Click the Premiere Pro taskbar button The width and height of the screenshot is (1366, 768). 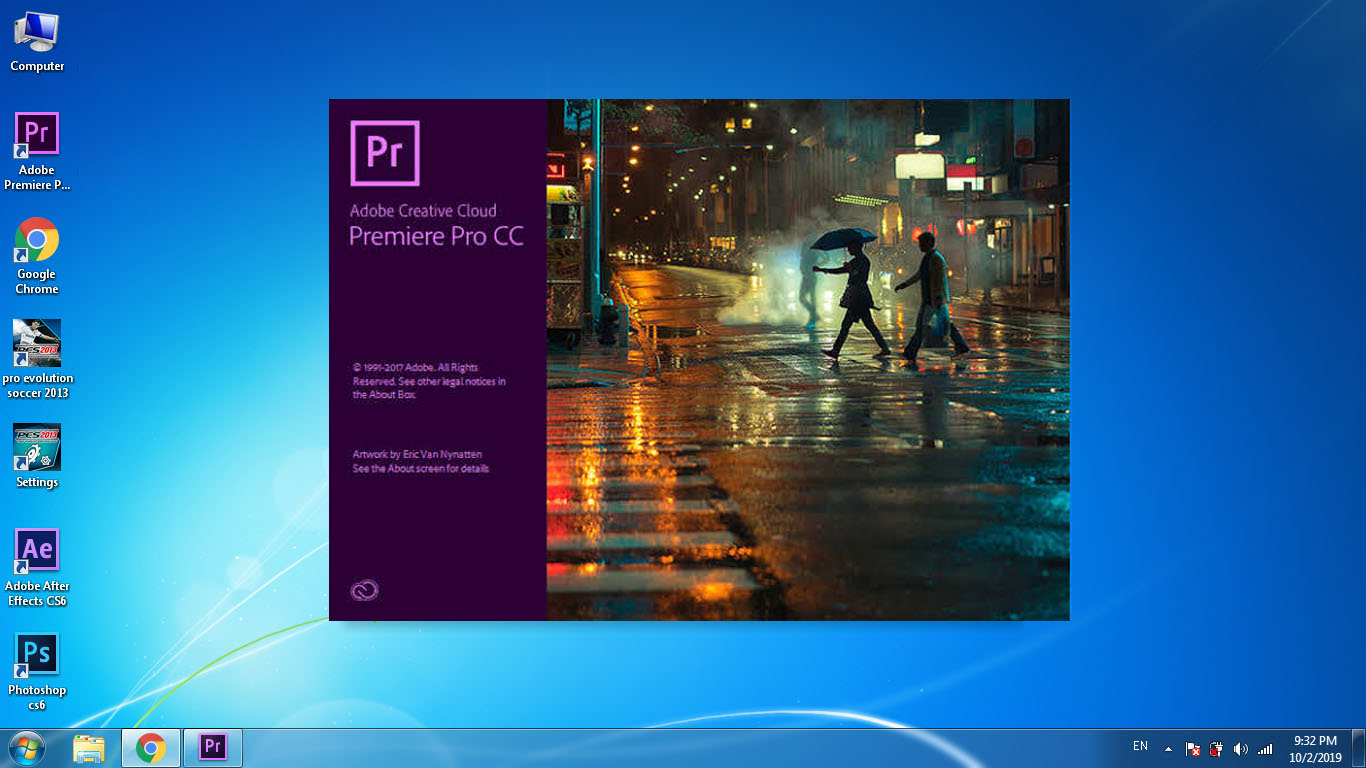(213, 748)
